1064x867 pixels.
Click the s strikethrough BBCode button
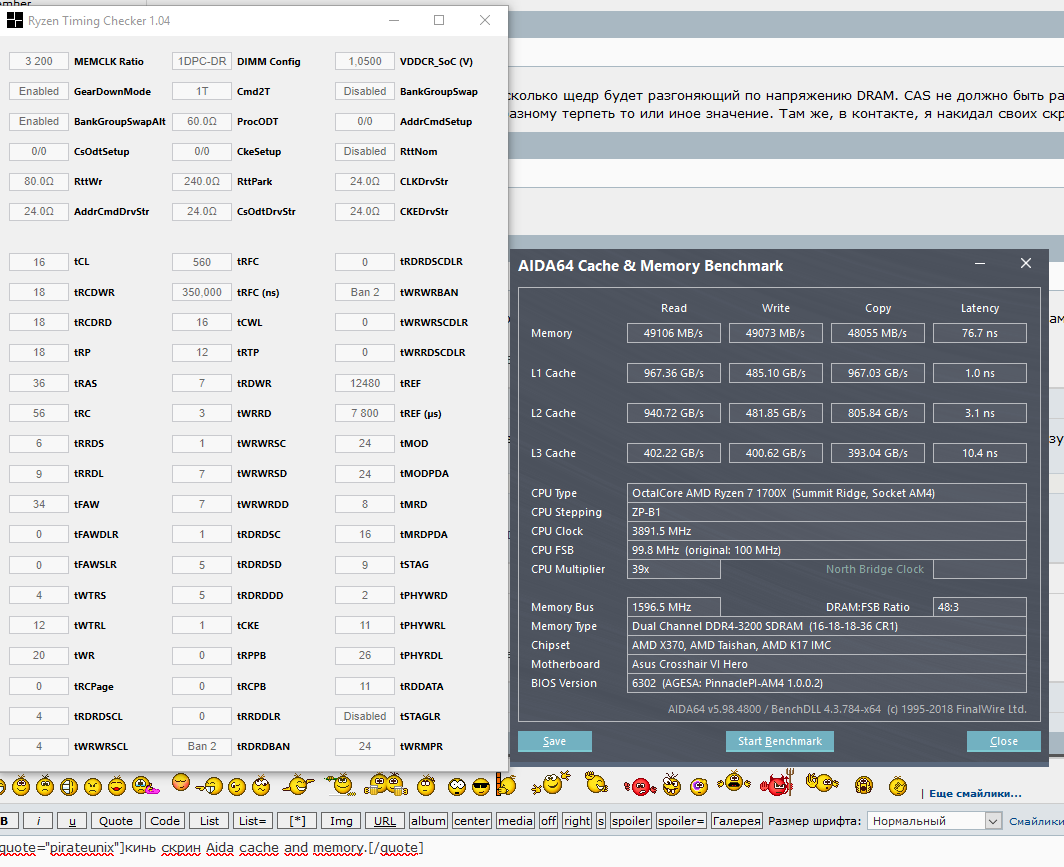click(601, 821)
